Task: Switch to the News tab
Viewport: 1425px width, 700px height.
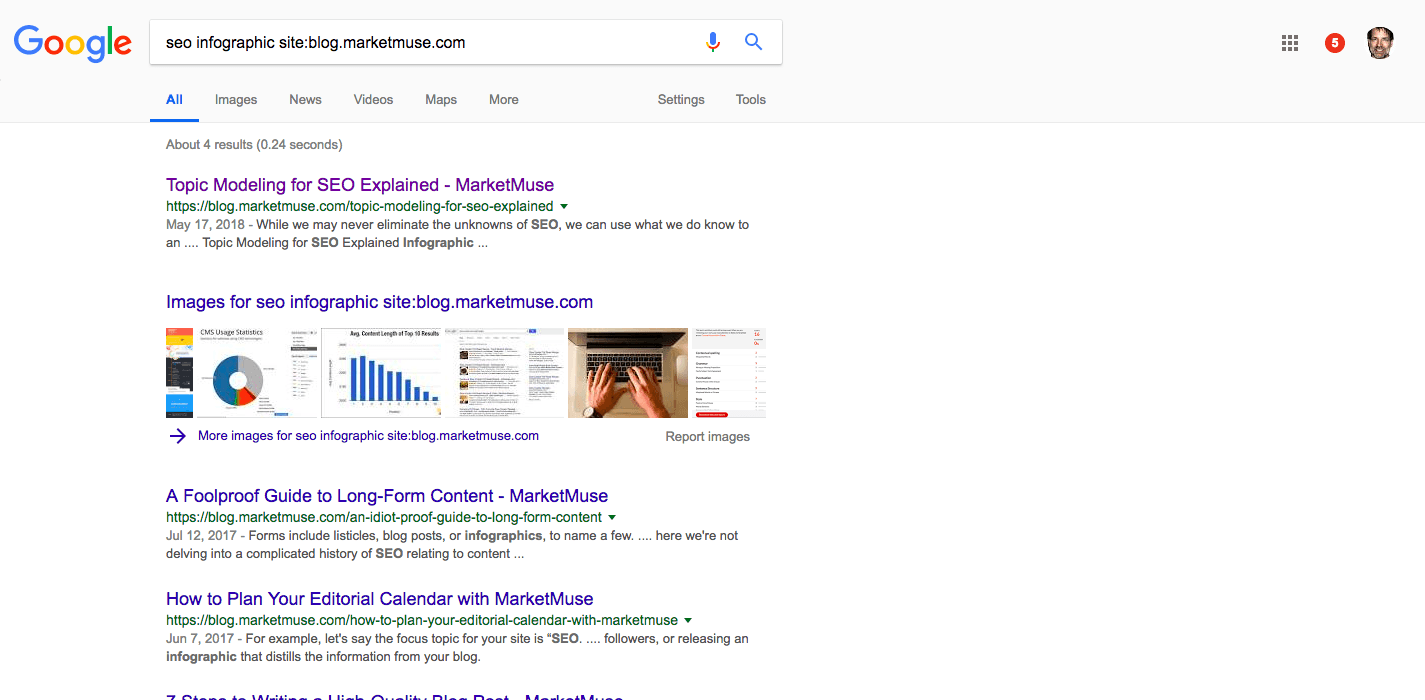Action: [x=305, y=100]
